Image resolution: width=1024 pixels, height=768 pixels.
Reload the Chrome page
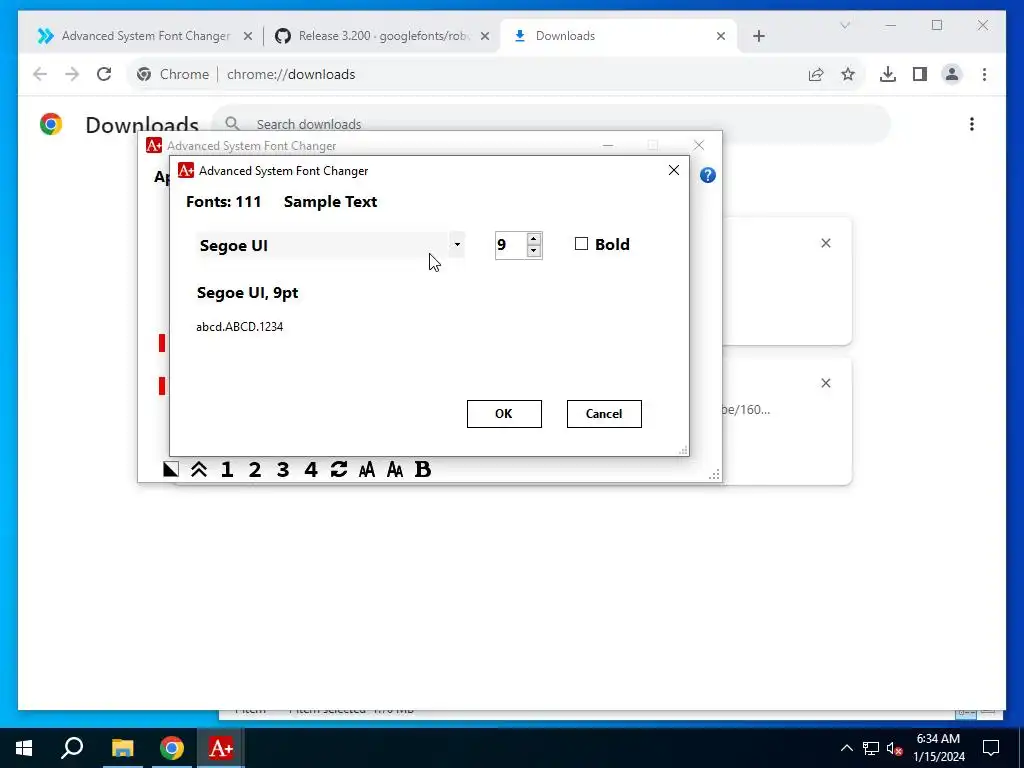(x=104, y=74)
